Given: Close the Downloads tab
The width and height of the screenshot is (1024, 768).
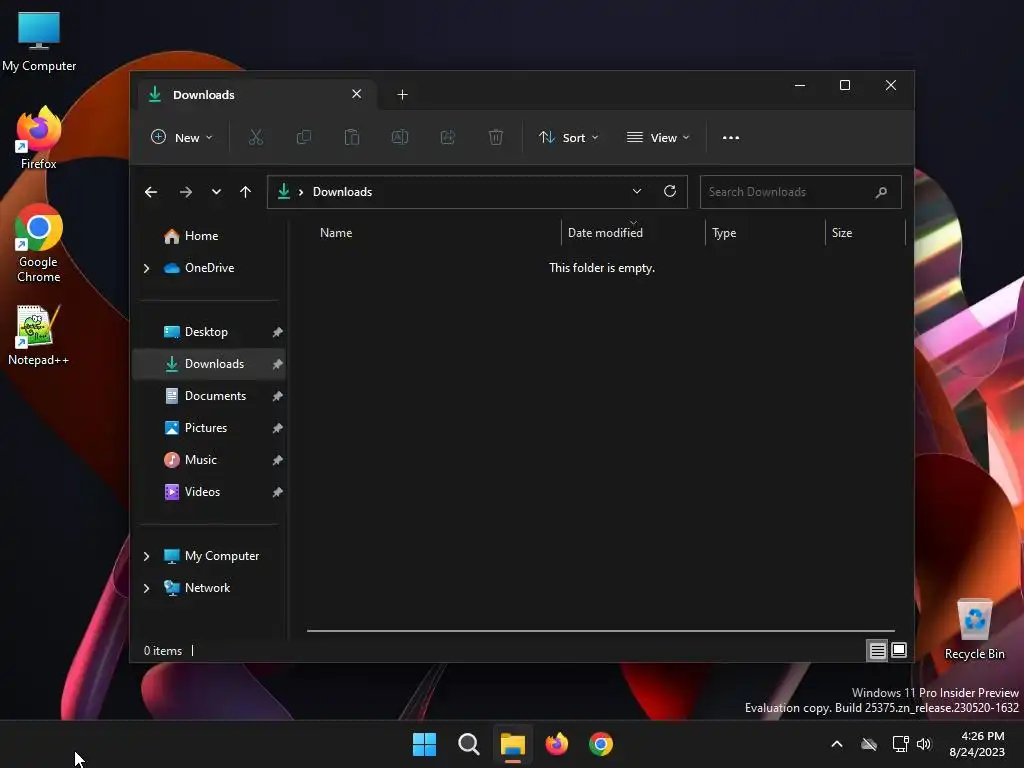Looking at the screenshot, I should click(x=357, y=94).
